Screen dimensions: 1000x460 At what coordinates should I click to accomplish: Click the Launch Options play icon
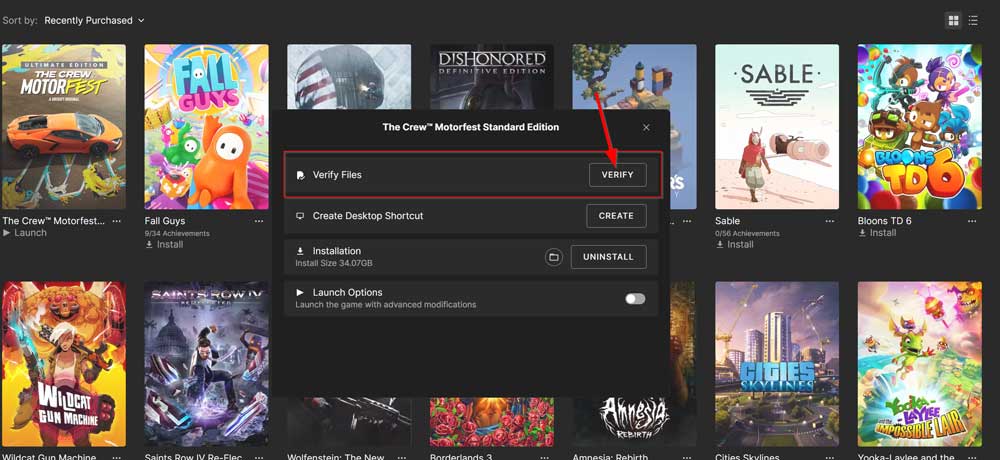pos(300,292)
